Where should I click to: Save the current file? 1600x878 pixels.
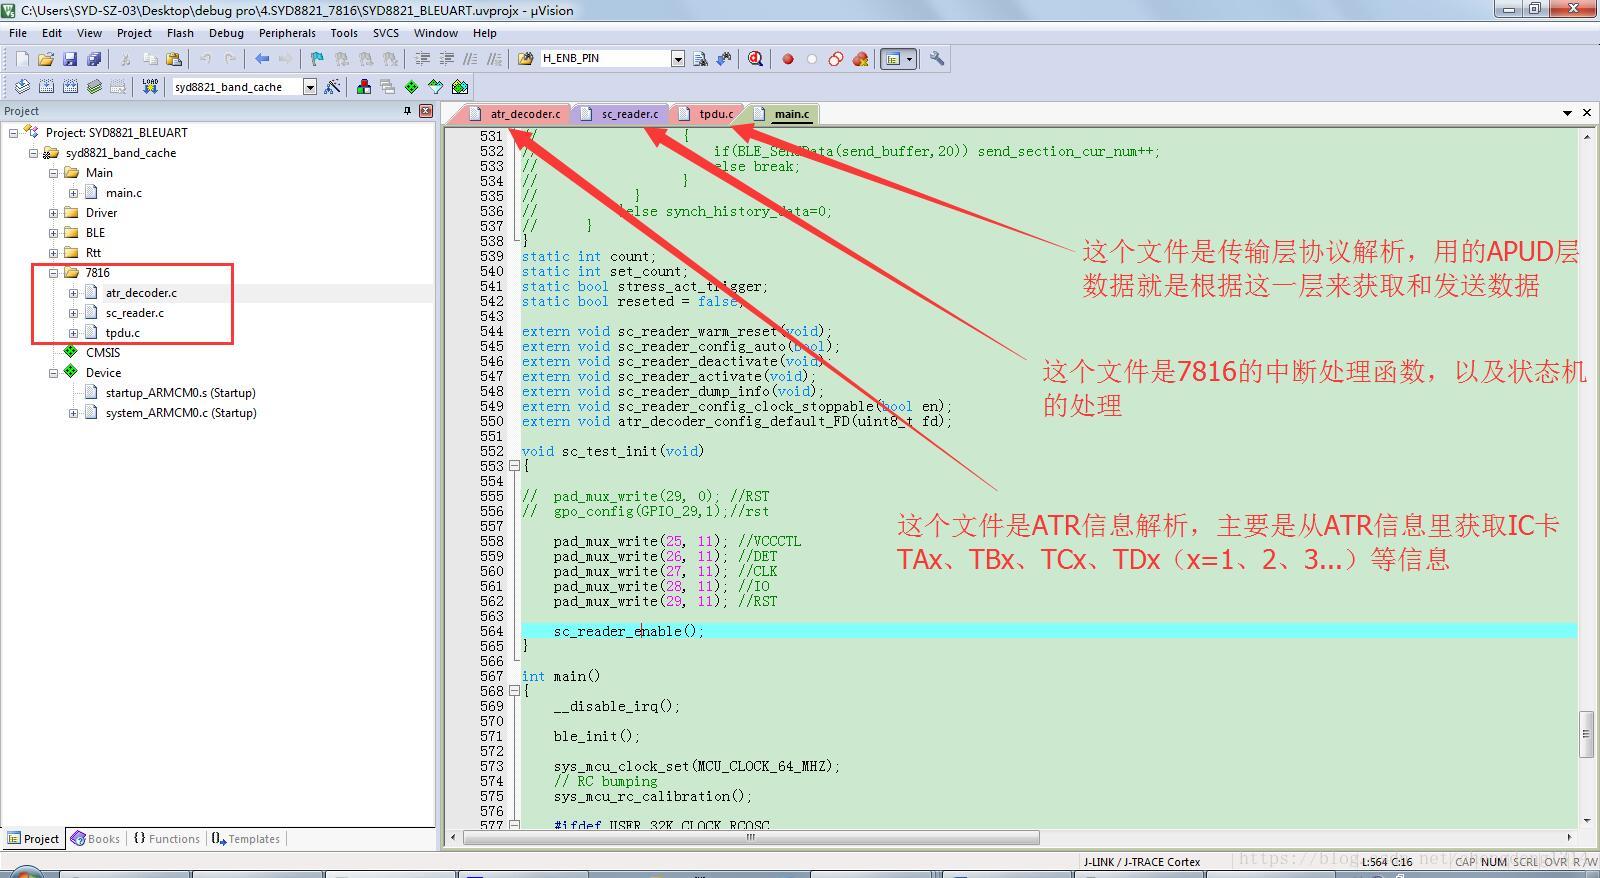tap(70, 59)
